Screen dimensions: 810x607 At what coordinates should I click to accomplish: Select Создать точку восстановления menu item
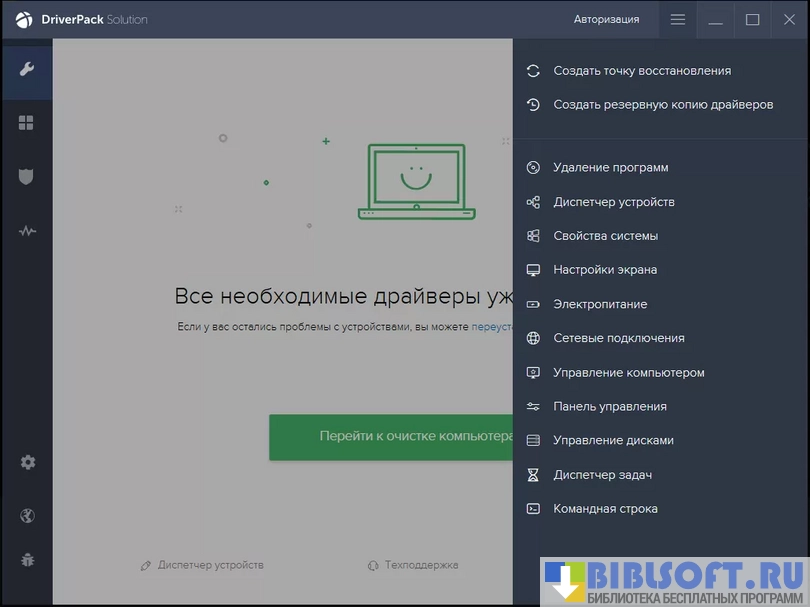(x=641, y=71)
